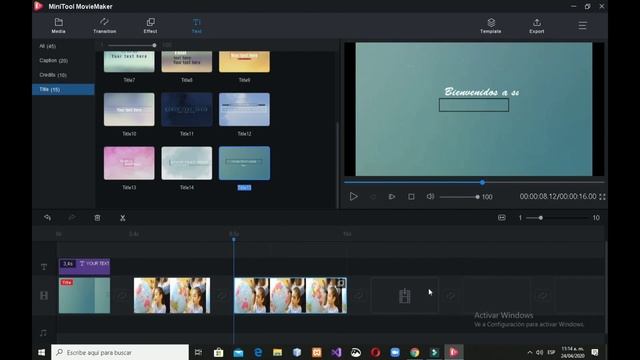Viewport: 640px width, 360px height.
Task: Step to the next frame
Action: tap(392, 197)
